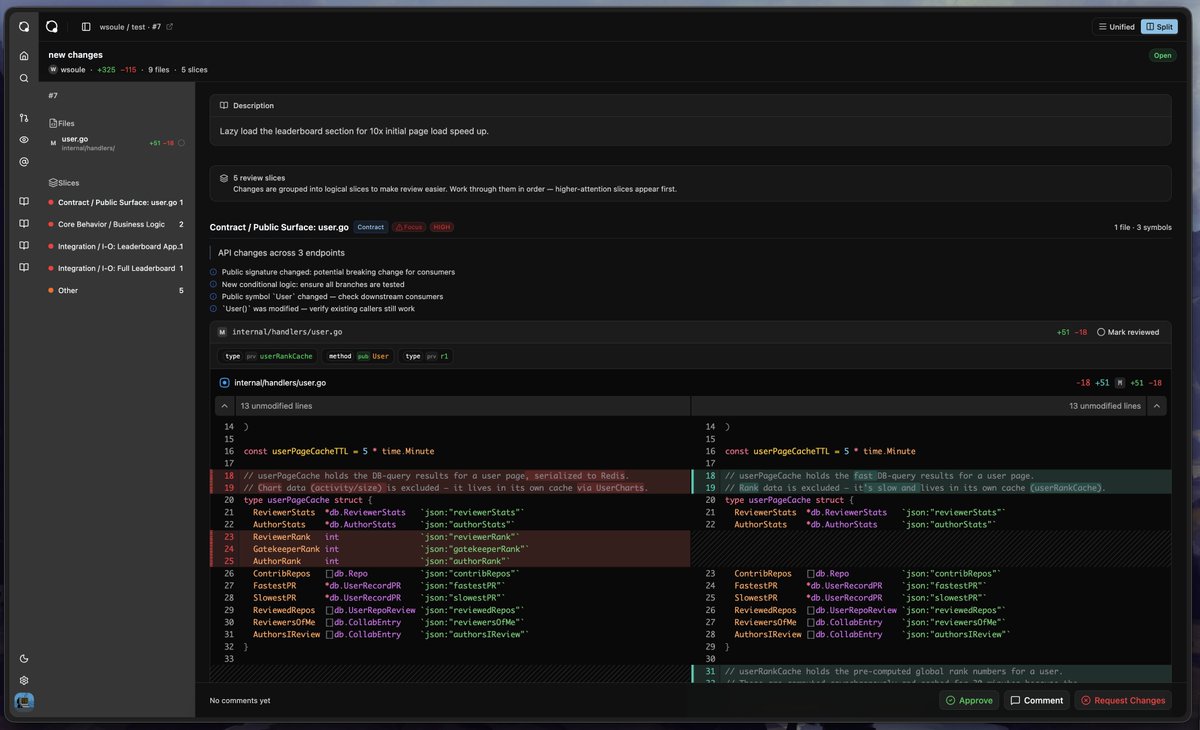
Task: Click the 'new changes' PR title
Action: pyautogui.click(x=75, y=55)
